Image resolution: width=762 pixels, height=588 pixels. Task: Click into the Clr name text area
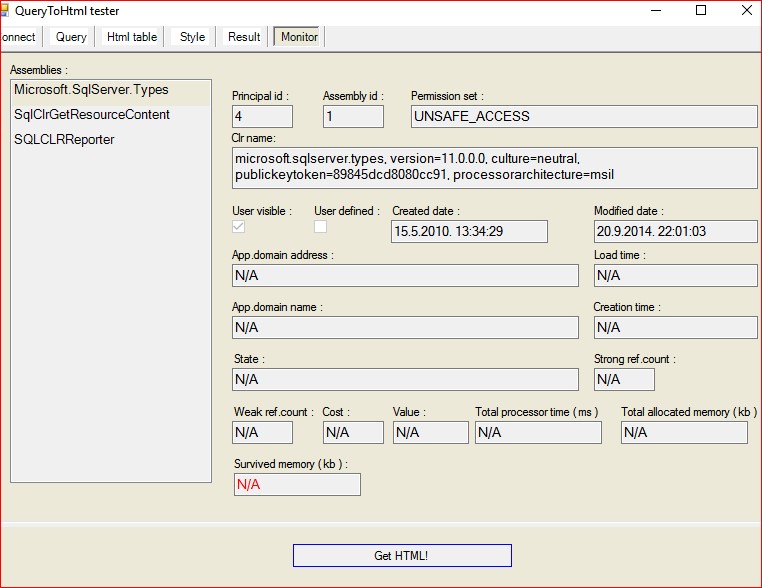tap(494, 167)
